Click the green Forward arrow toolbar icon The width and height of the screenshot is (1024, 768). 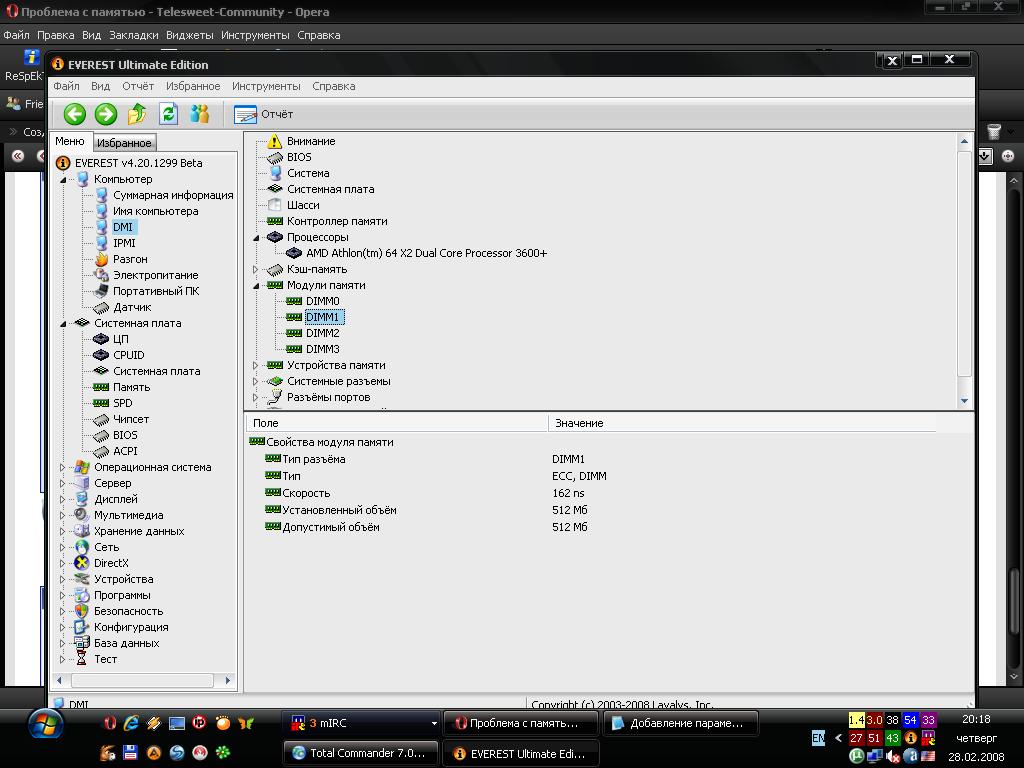(105, 114)
